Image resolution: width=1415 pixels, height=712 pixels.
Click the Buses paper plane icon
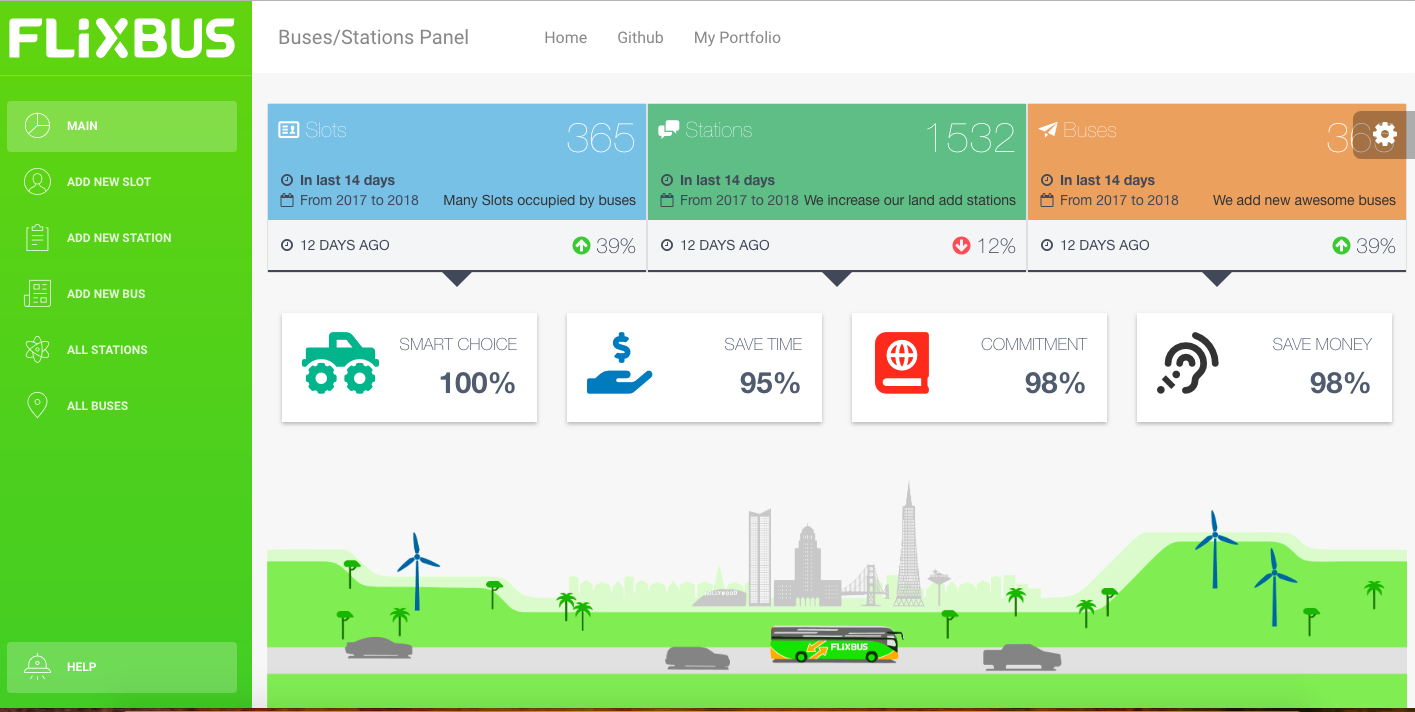pyautogui.click(x=1048, y=130)
